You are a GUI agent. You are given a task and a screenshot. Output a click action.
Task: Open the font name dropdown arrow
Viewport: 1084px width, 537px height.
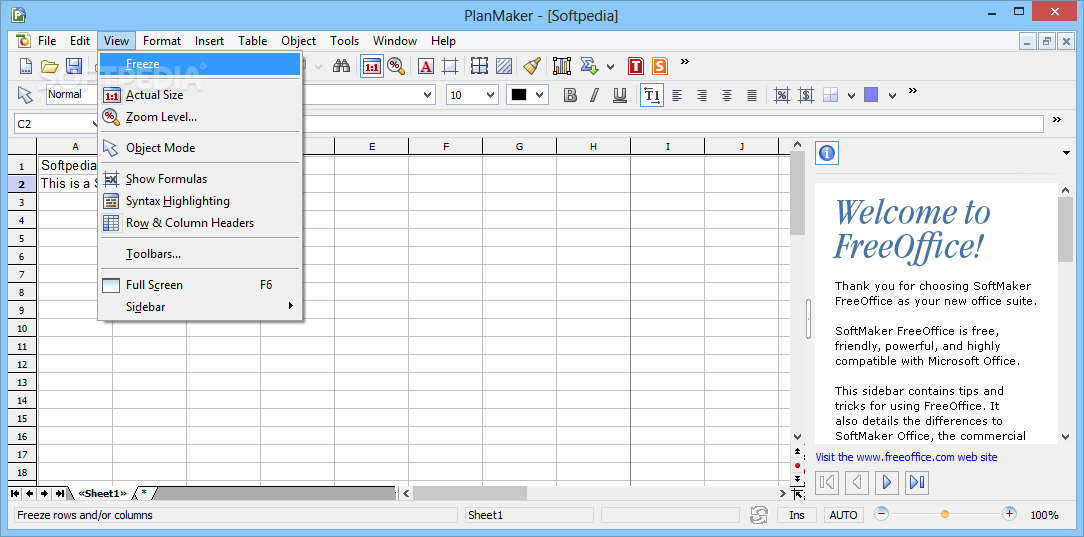428,95
